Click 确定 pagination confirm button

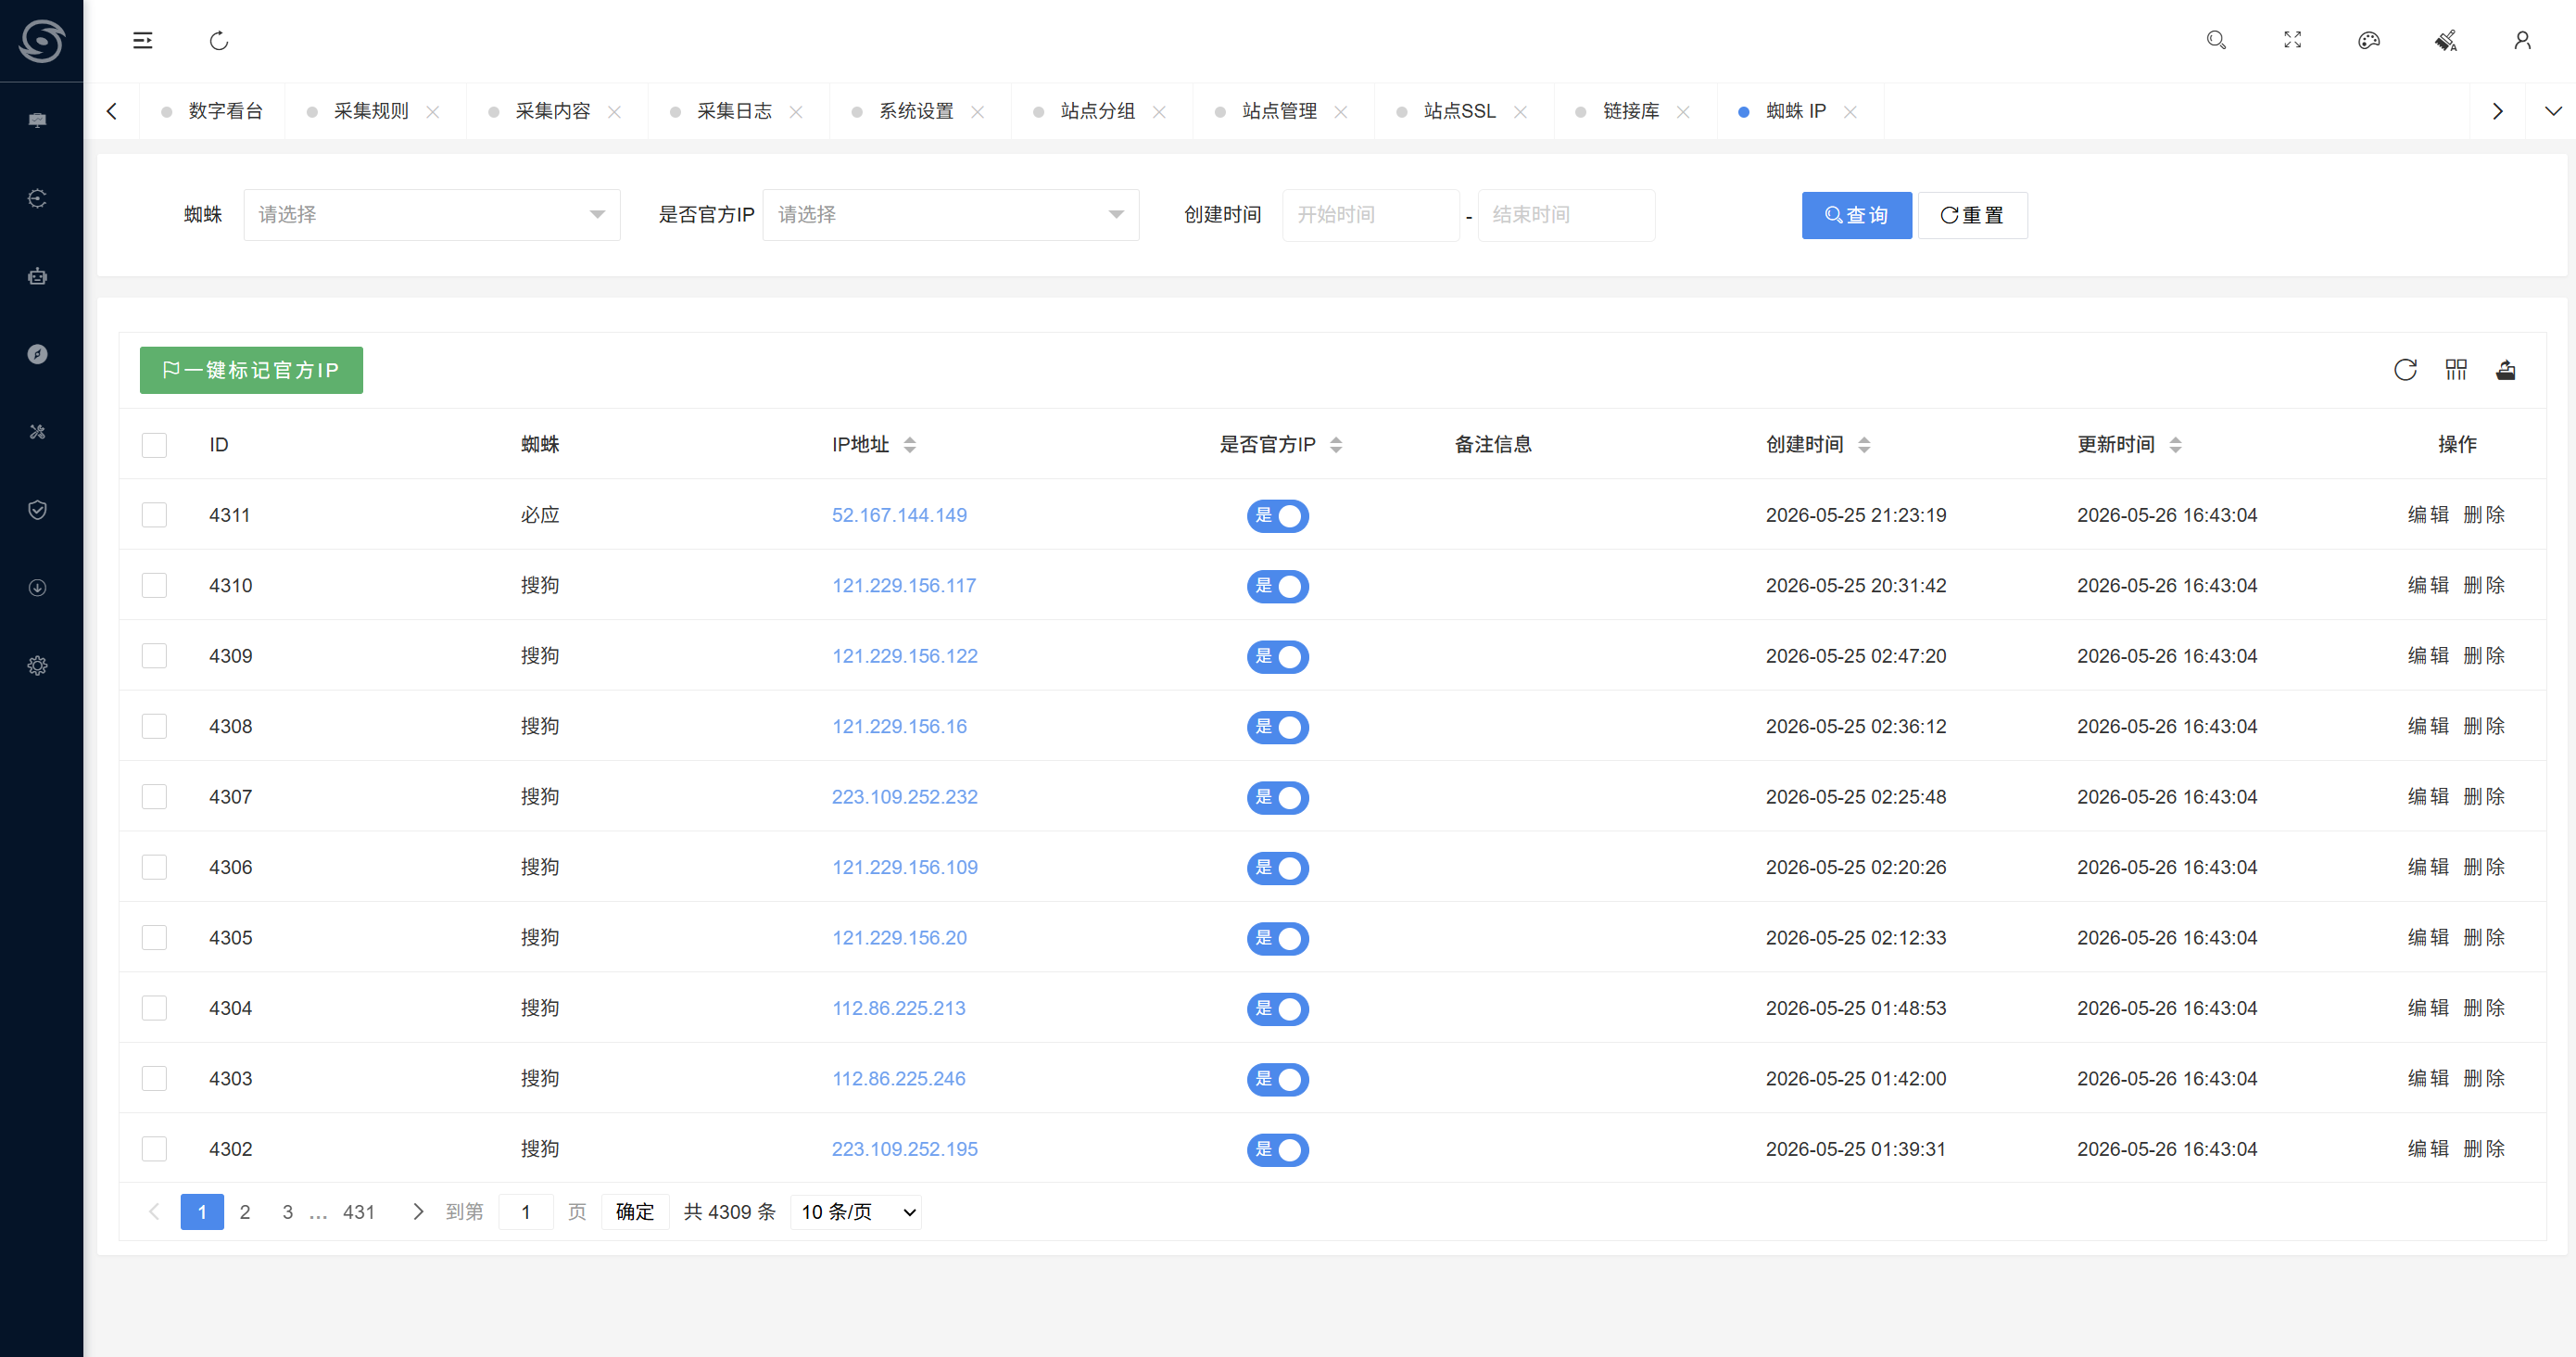pyautogui.click(x=635, y=1212)
